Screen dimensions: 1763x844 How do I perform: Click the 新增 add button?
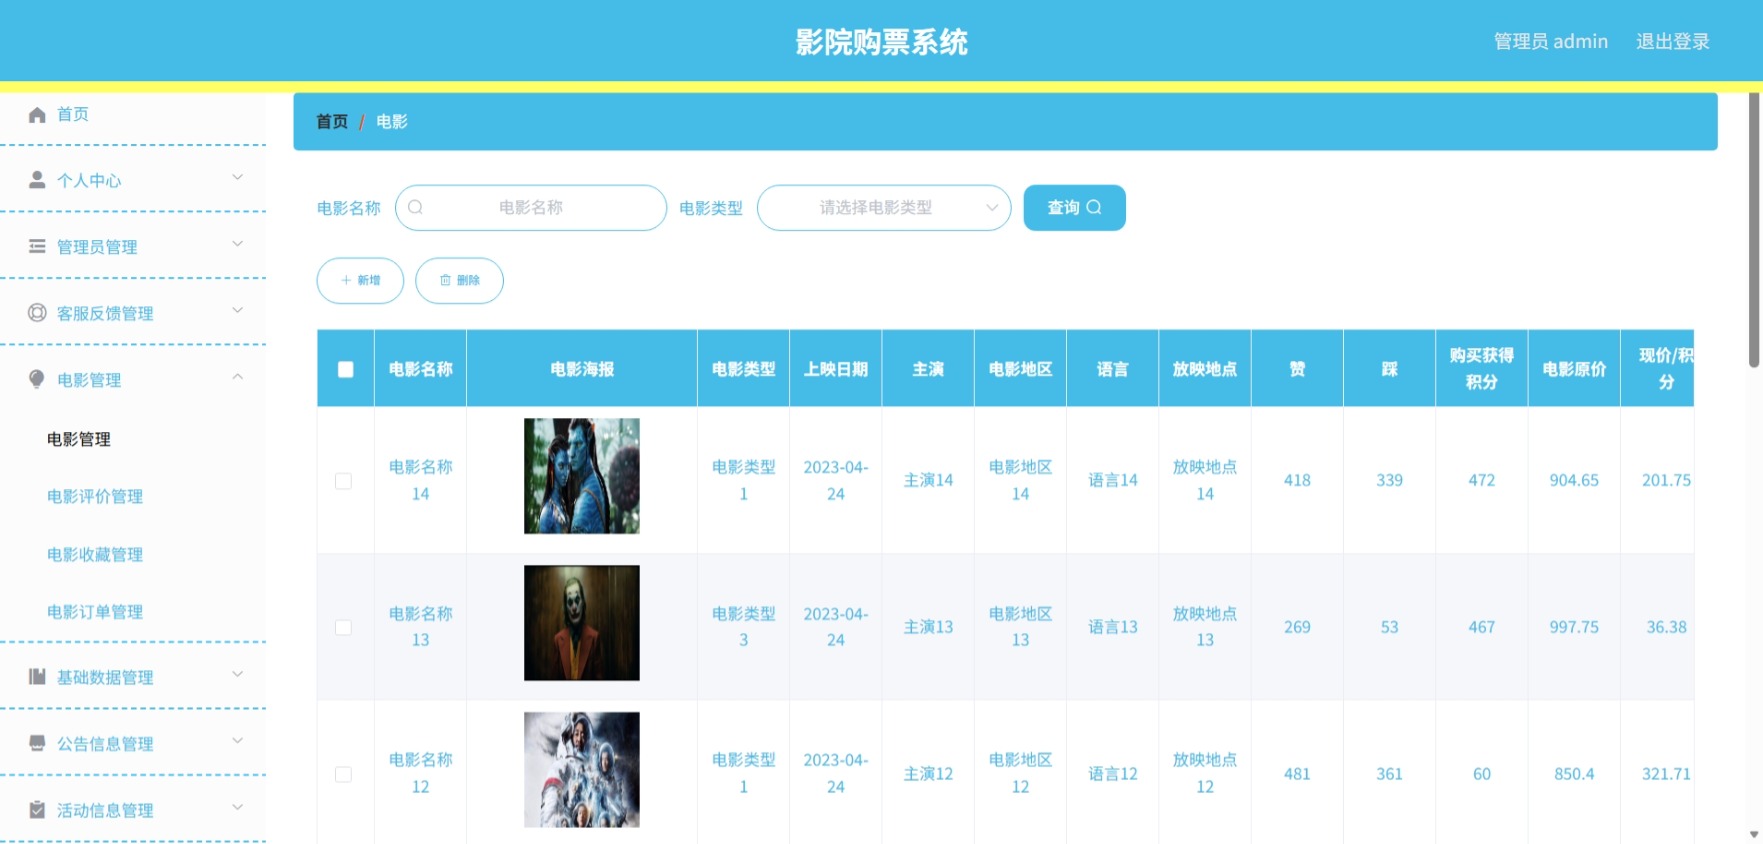pyautogui.click(x=360, y=280)
